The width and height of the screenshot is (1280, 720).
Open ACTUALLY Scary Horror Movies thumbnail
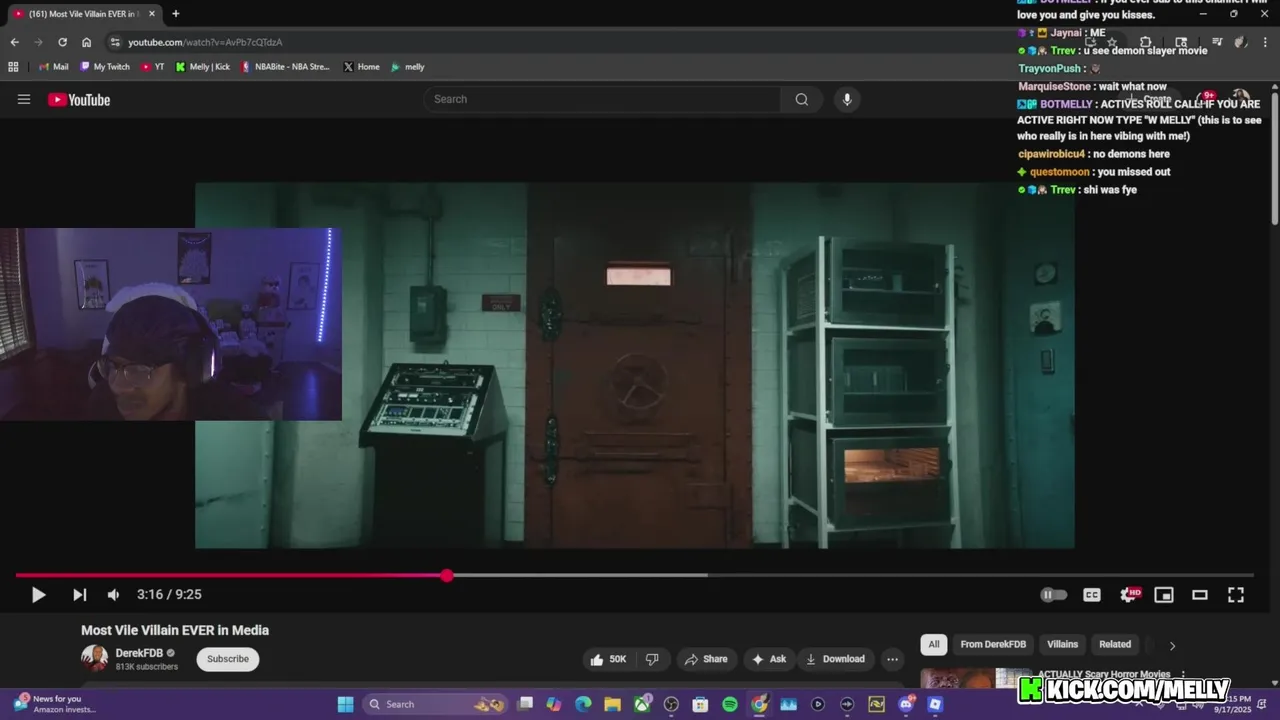pyautogui.click(x=976, y=679)
